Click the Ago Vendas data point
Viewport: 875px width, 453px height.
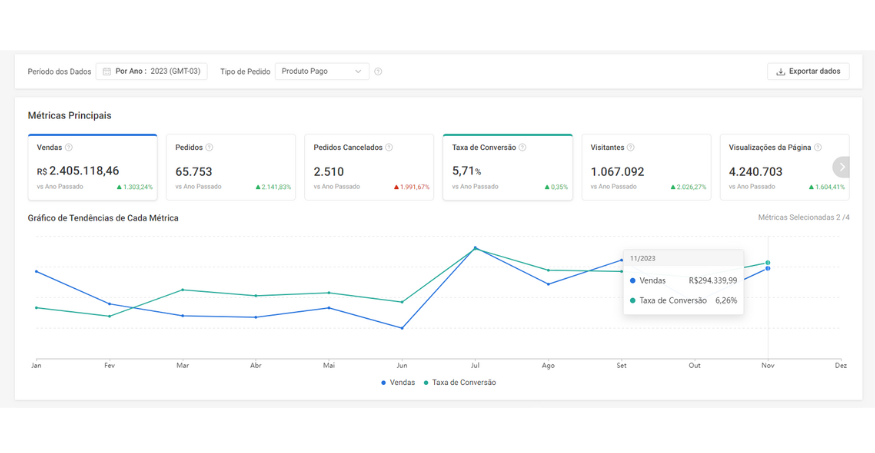coord(549,284)
